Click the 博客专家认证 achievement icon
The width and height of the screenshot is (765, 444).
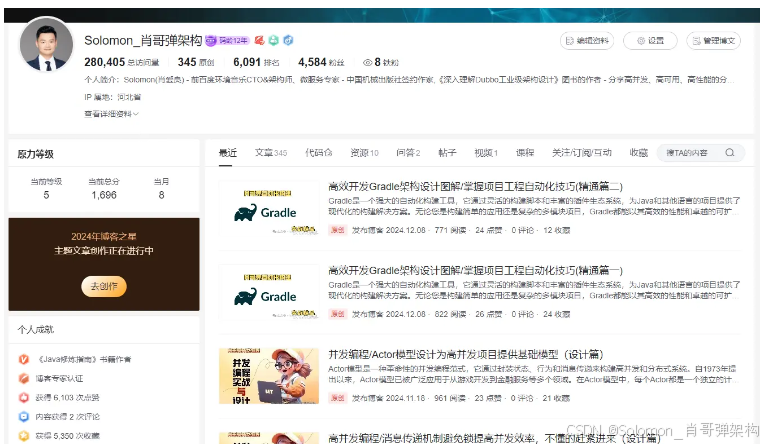[x=23, y=378]
